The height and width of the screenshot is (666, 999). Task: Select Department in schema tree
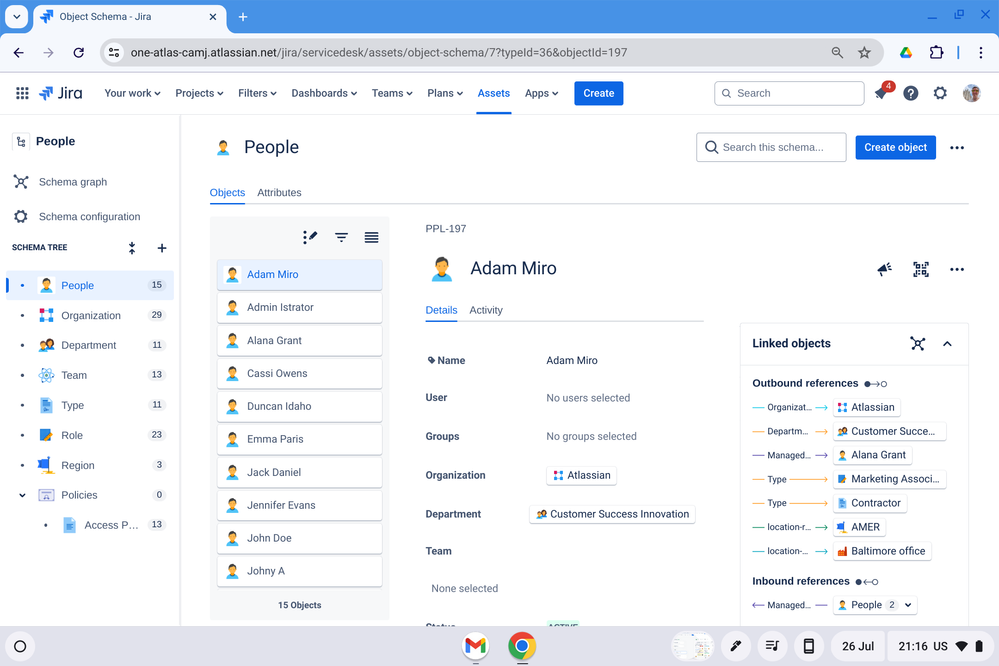(90, 345)
